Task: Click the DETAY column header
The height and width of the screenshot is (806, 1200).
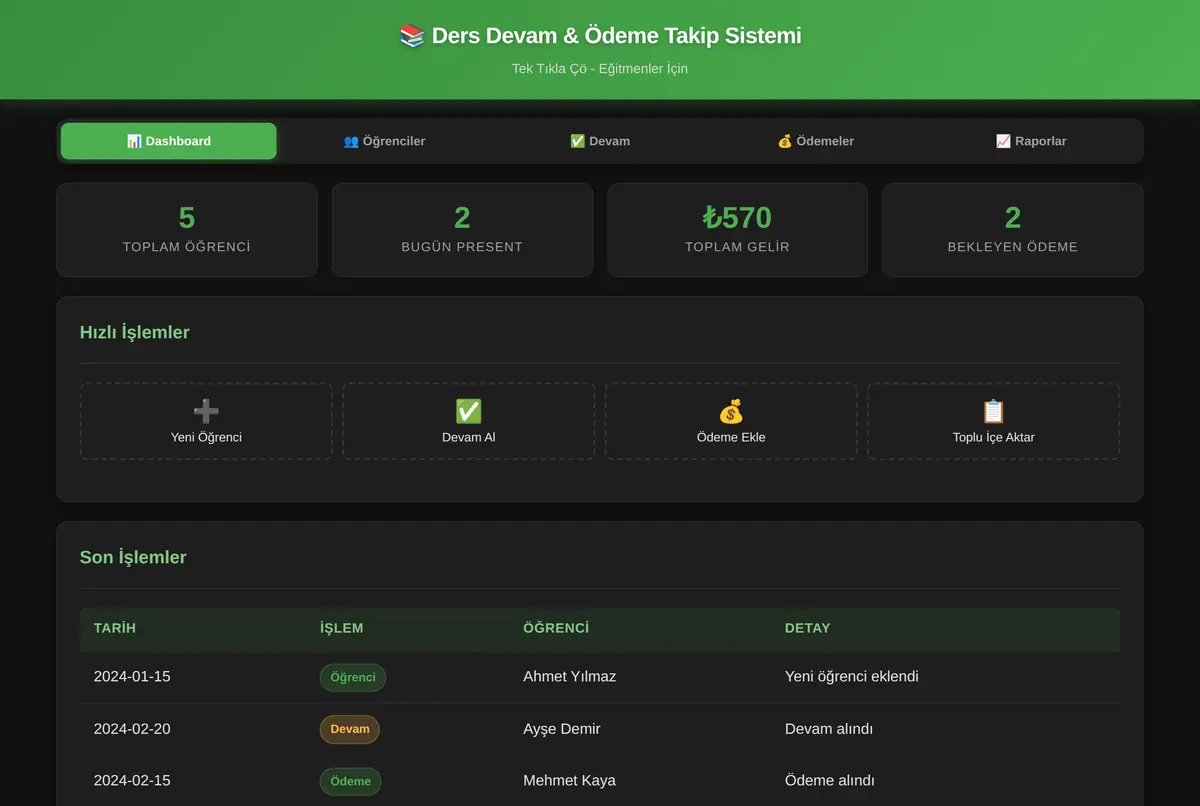Action: [808, 628]
